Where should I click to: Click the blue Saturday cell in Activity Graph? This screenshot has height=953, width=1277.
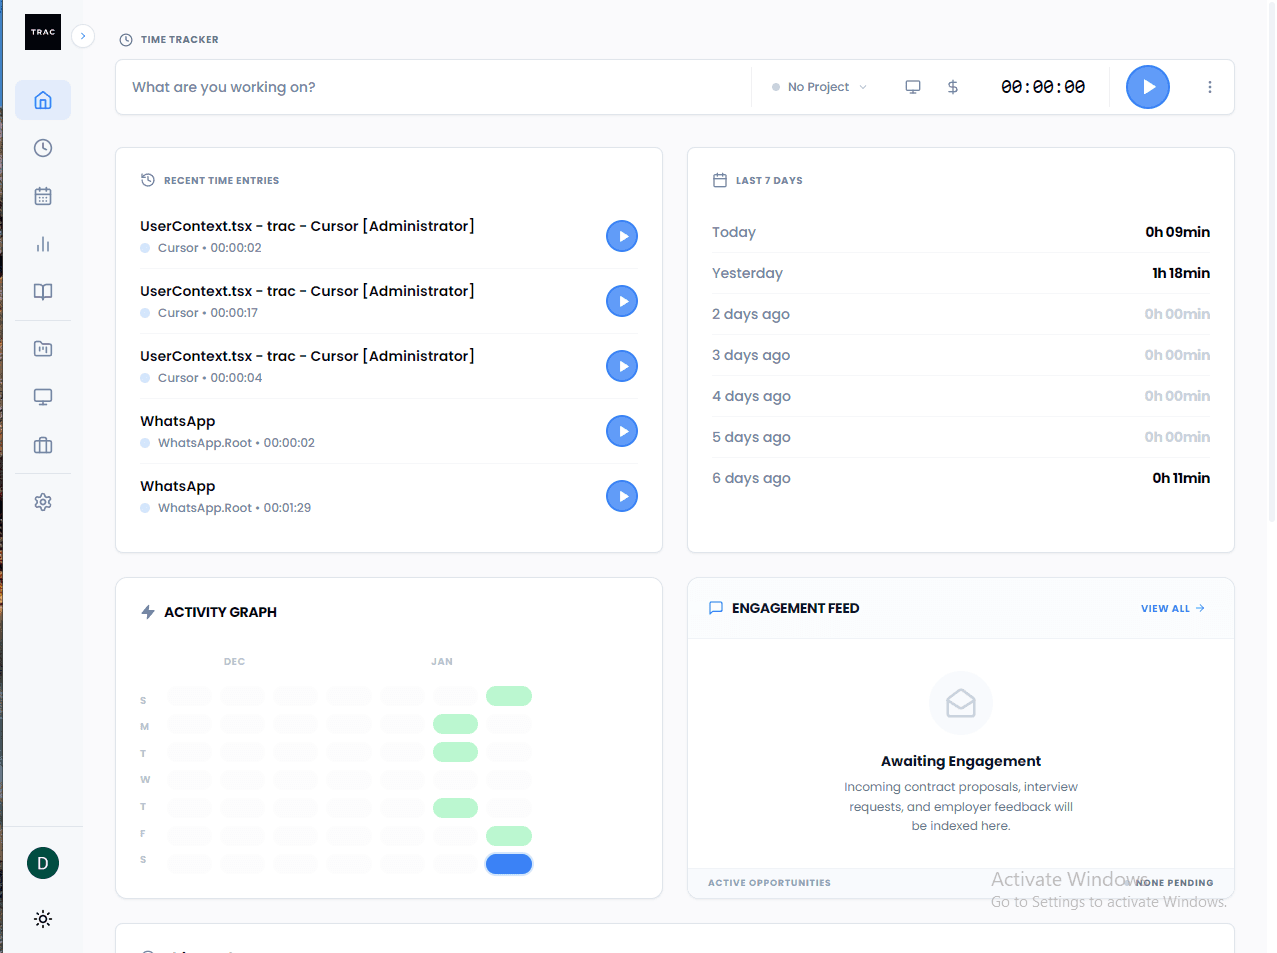point(509,863)
